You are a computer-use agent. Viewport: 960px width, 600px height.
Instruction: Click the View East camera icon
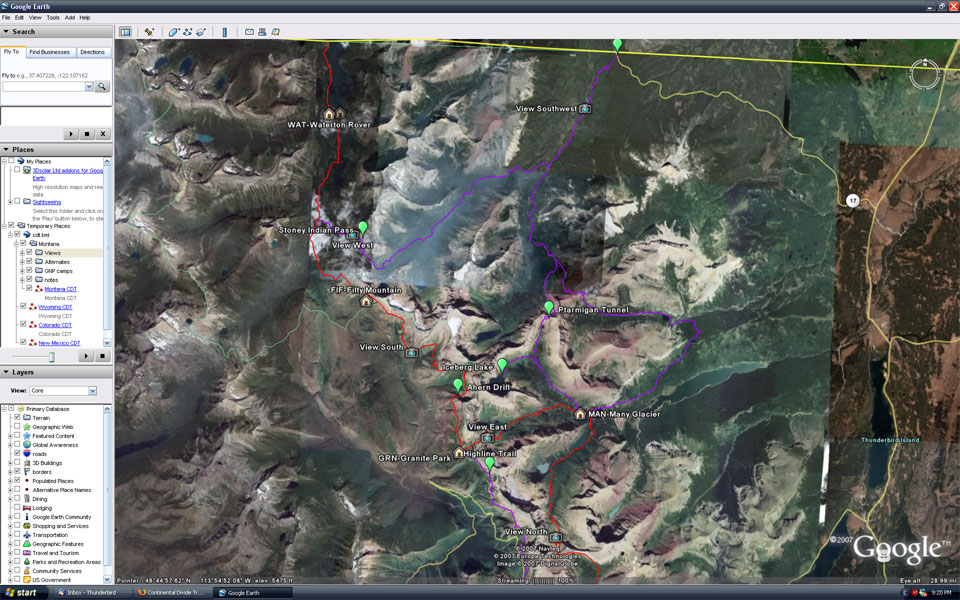tap(487, 437)
